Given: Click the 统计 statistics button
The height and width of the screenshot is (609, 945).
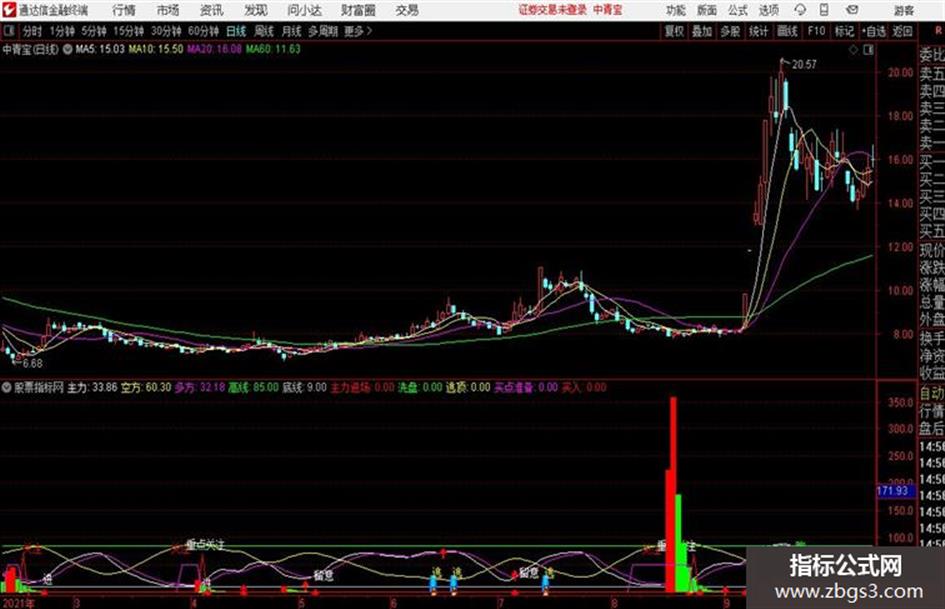Looking at the screenshot, I should click(x=758, y=31).
